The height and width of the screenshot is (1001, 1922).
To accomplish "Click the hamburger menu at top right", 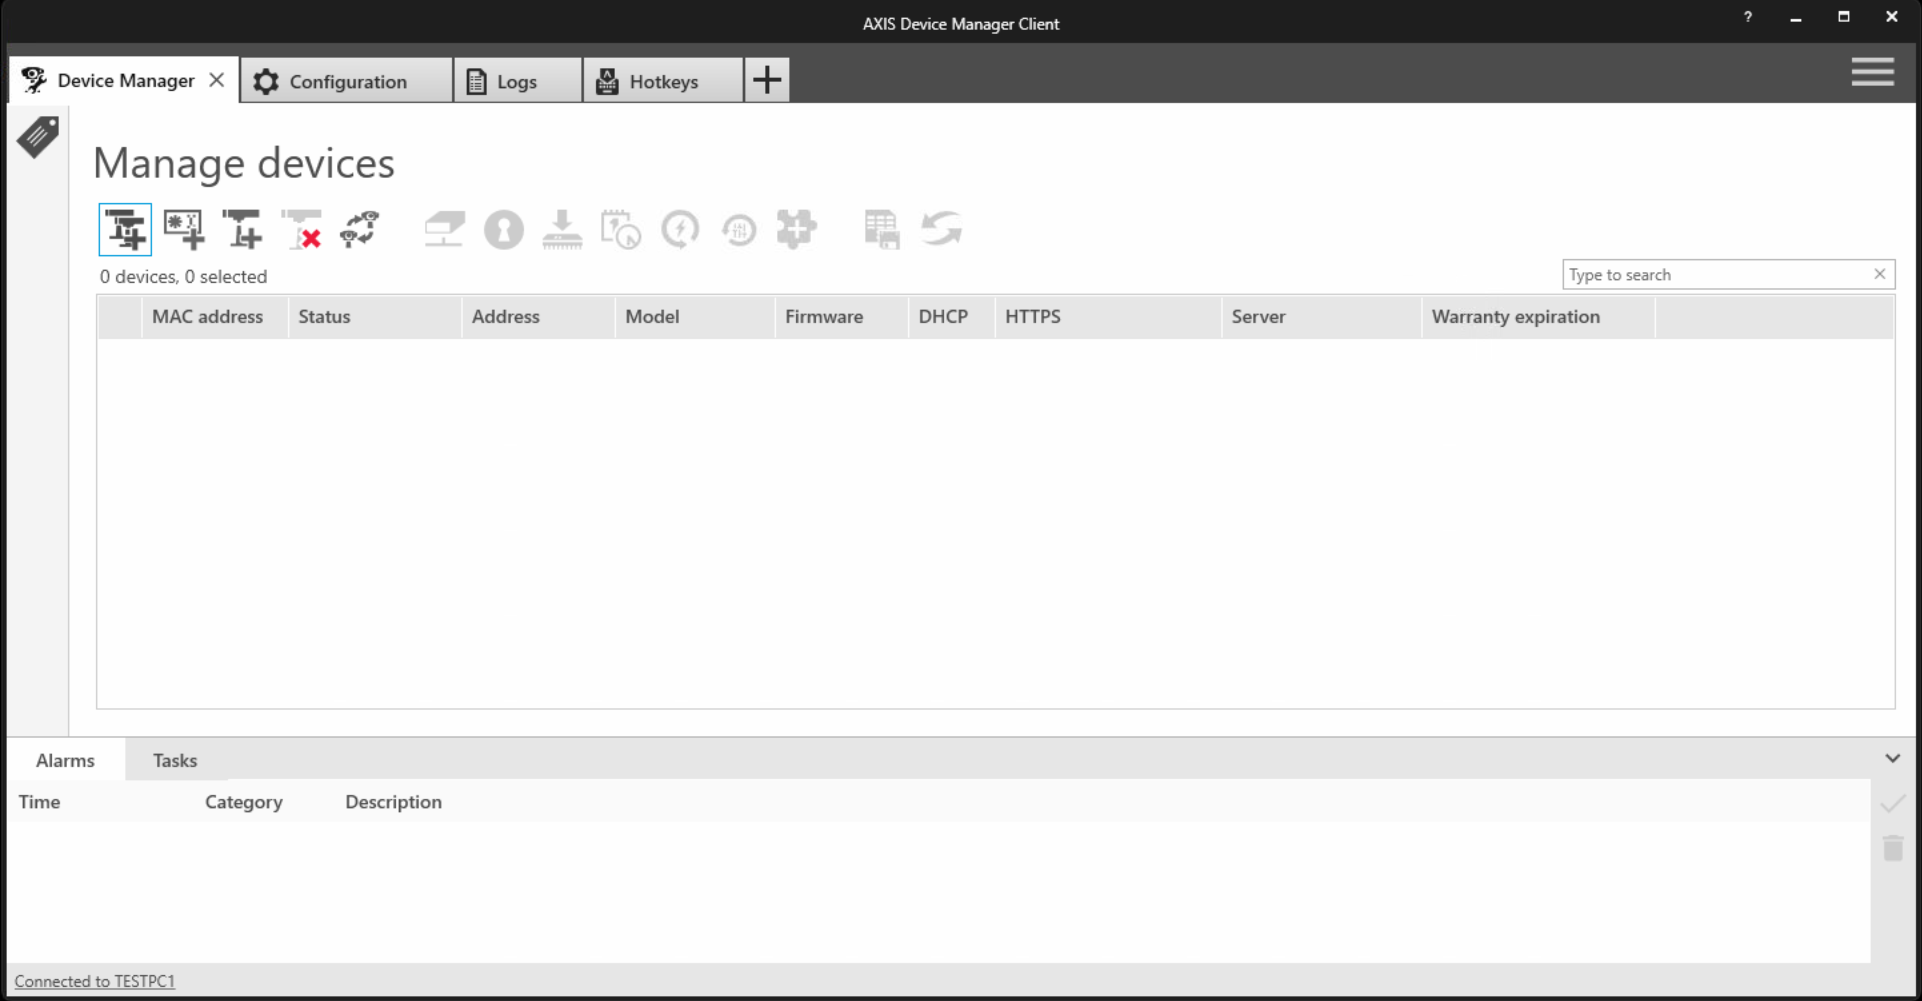I will [x=1872, y=72].
